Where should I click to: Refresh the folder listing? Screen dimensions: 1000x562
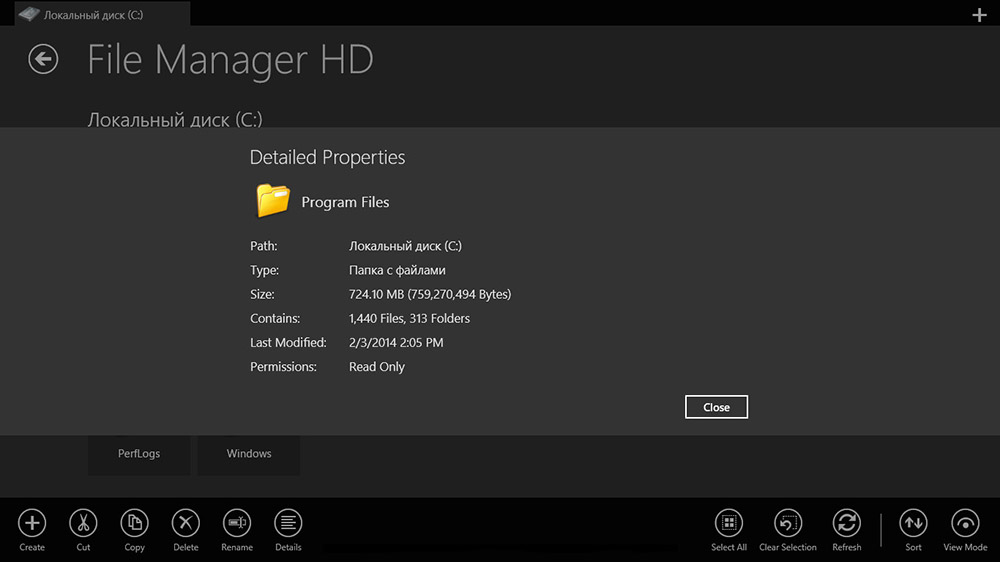coord(846,523)
